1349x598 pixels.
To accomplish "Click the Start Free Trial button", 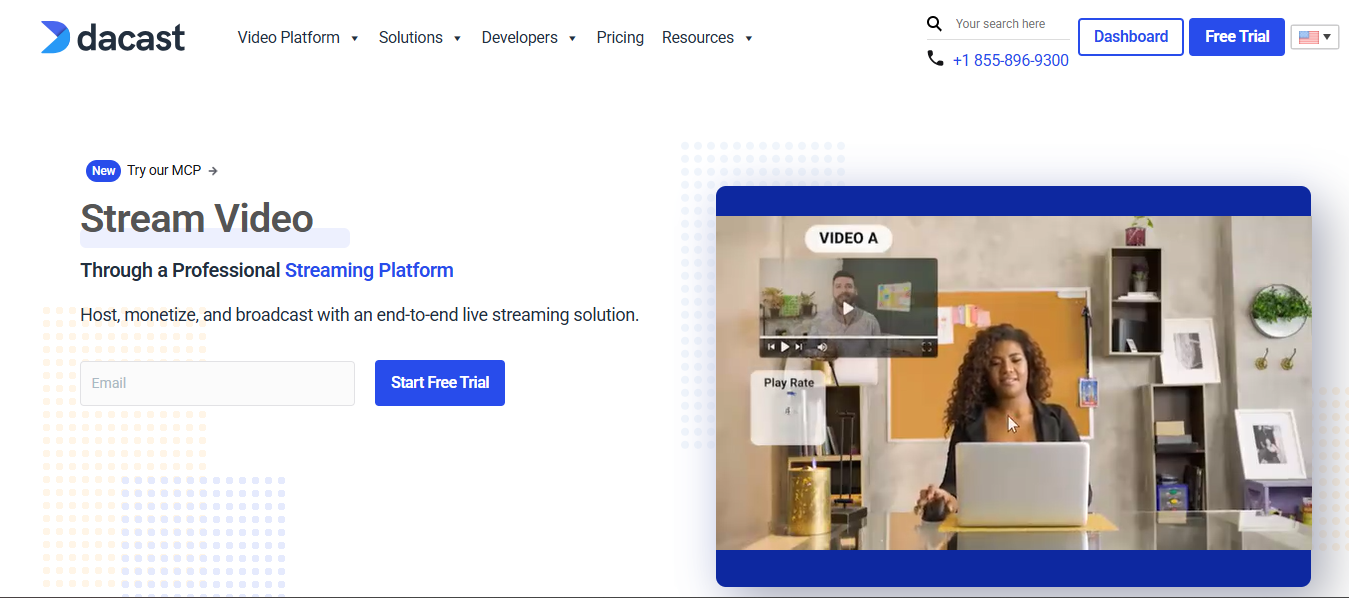I will pos(439,382).
